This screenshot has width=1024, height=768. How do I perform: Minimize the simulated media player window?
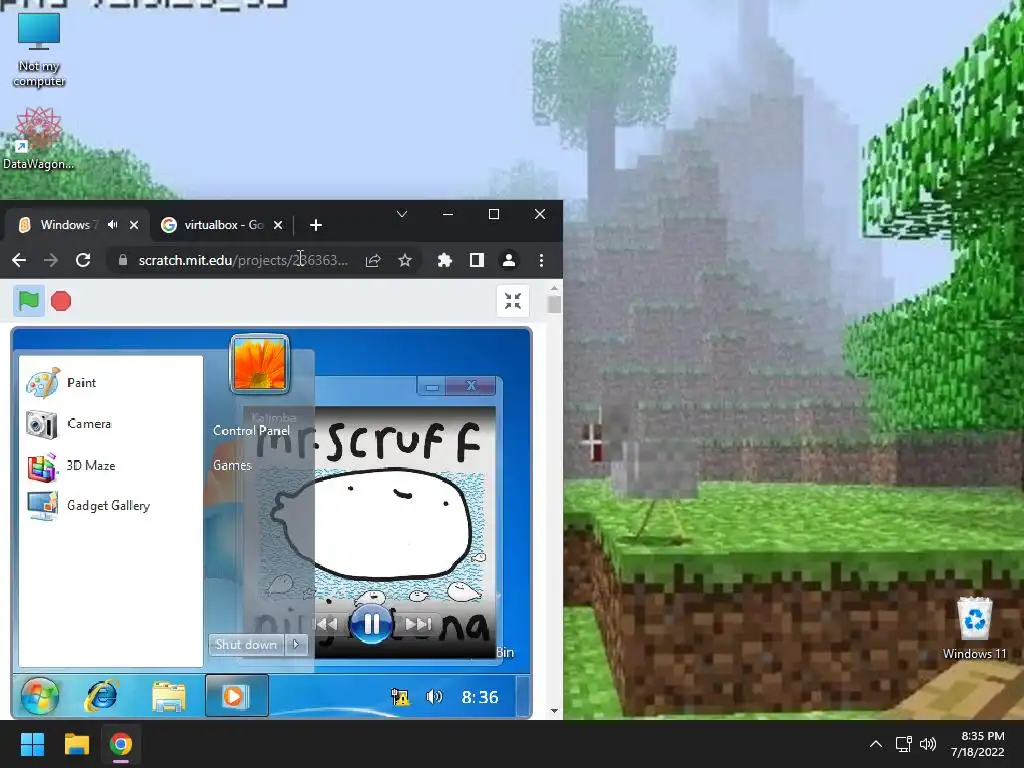click(432, 387)
